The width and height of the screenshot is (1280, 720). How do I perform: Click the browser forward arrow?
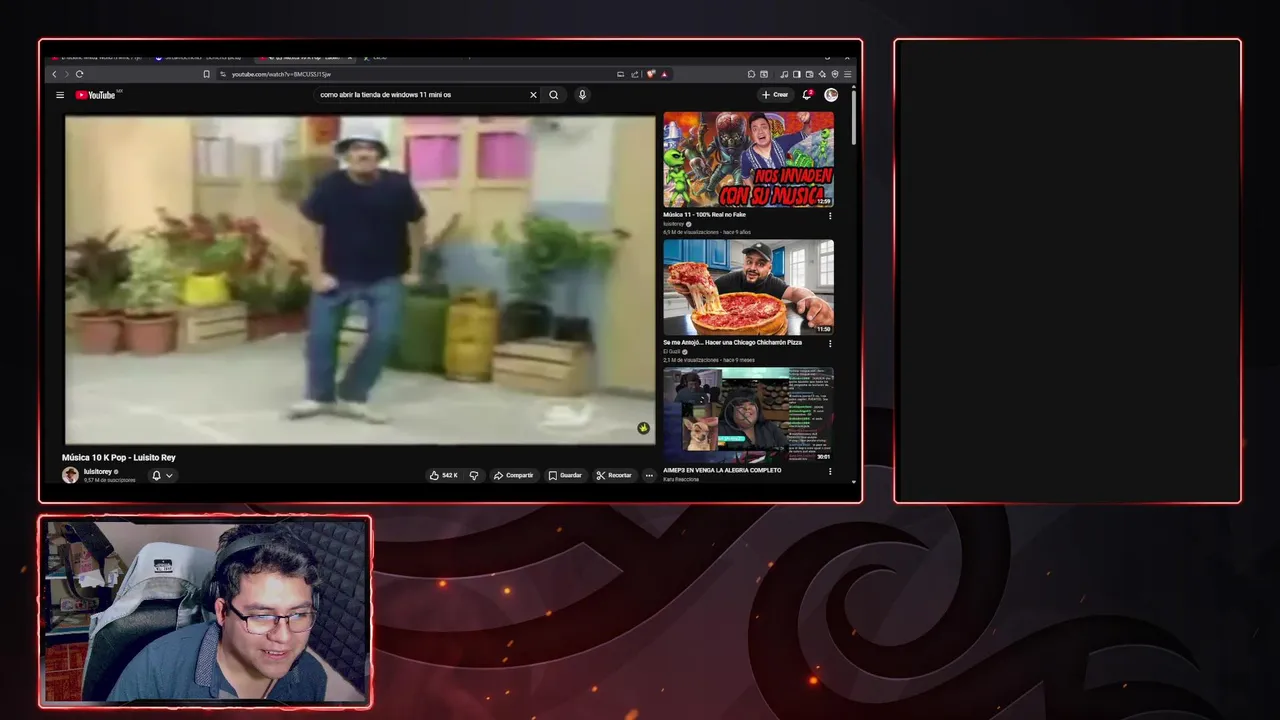click(x=66, y=74)
